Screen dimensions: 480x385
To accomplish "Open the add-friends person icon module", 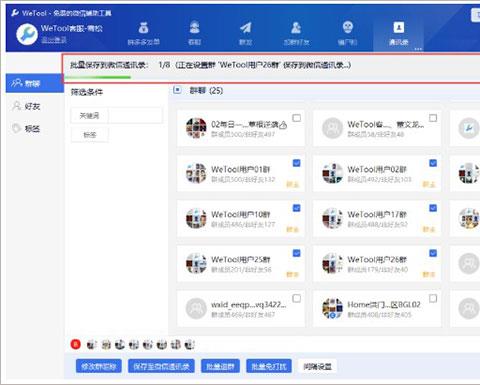I will pos(296,28).
